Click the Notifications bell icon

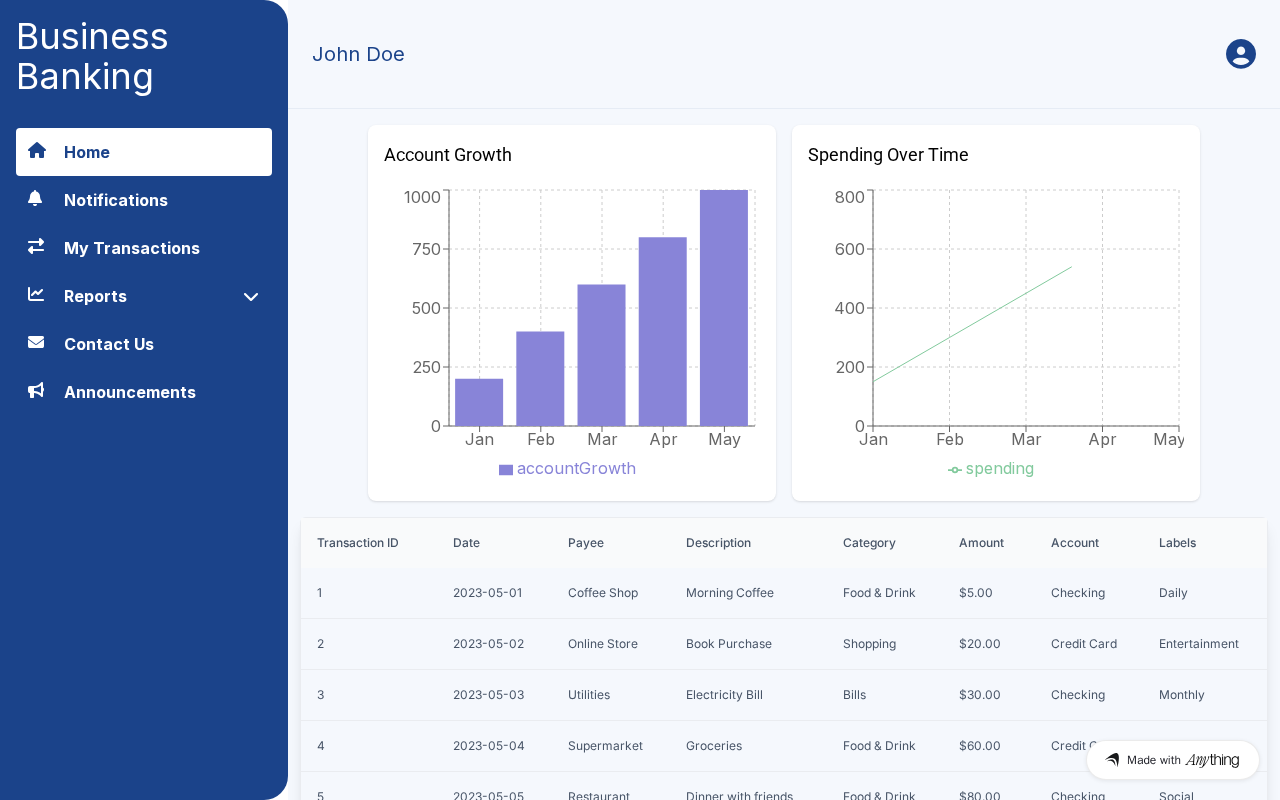pos(36,198)
